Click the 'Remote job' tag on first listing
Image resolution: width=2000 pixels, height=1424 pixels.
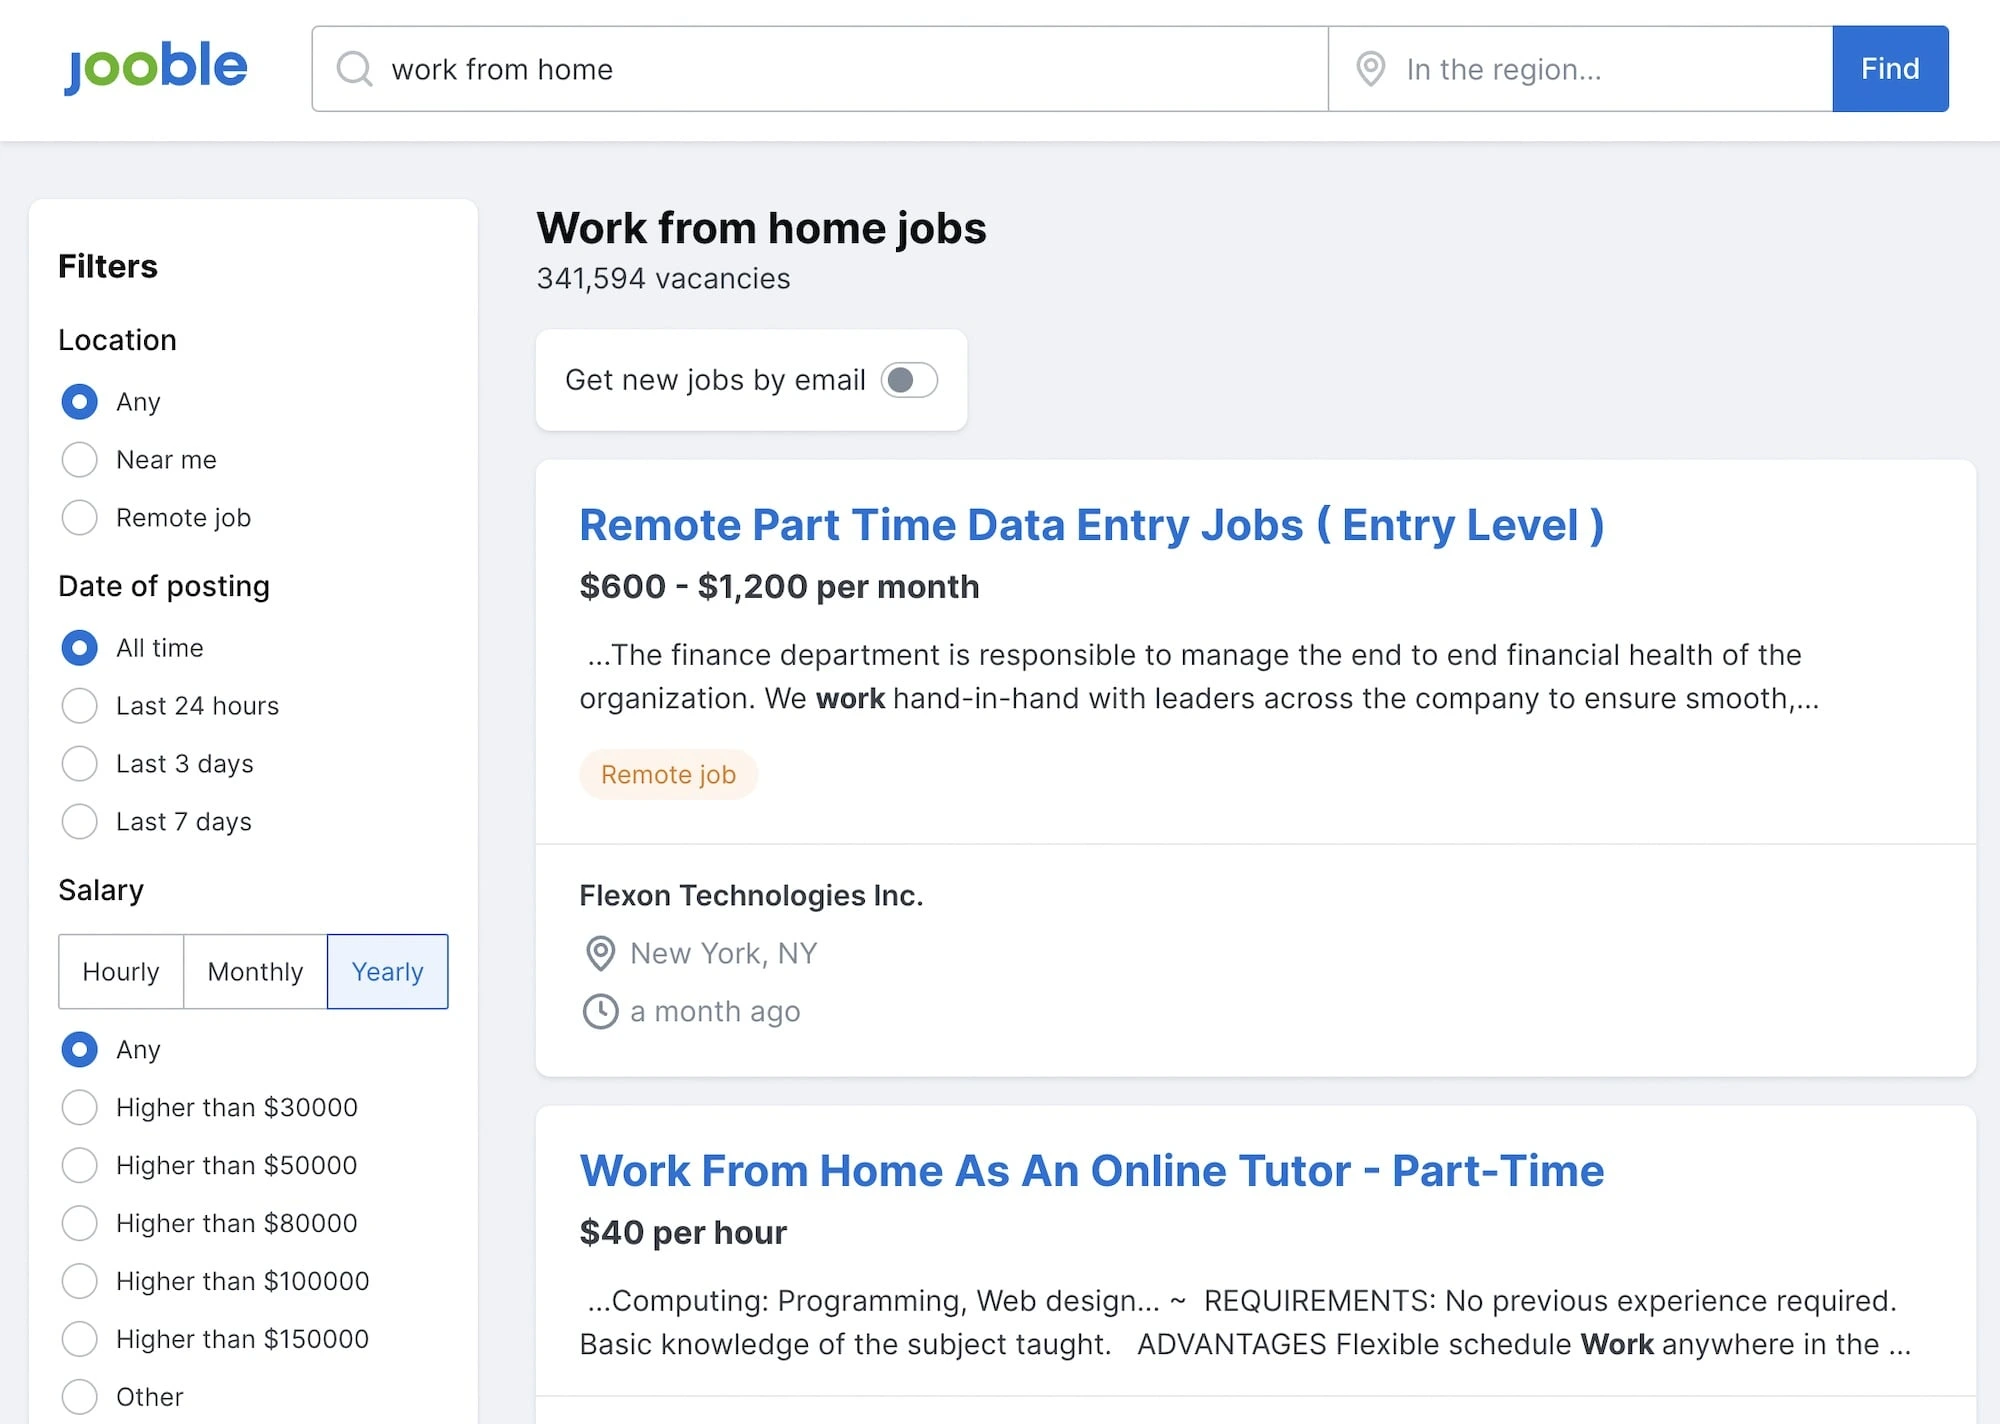pos(667,773)
